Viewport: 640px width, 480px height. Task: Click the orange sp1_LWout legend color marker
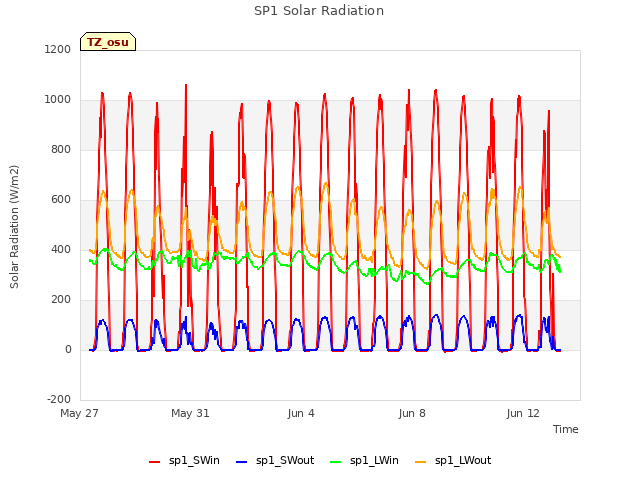(x=420, y=462)
